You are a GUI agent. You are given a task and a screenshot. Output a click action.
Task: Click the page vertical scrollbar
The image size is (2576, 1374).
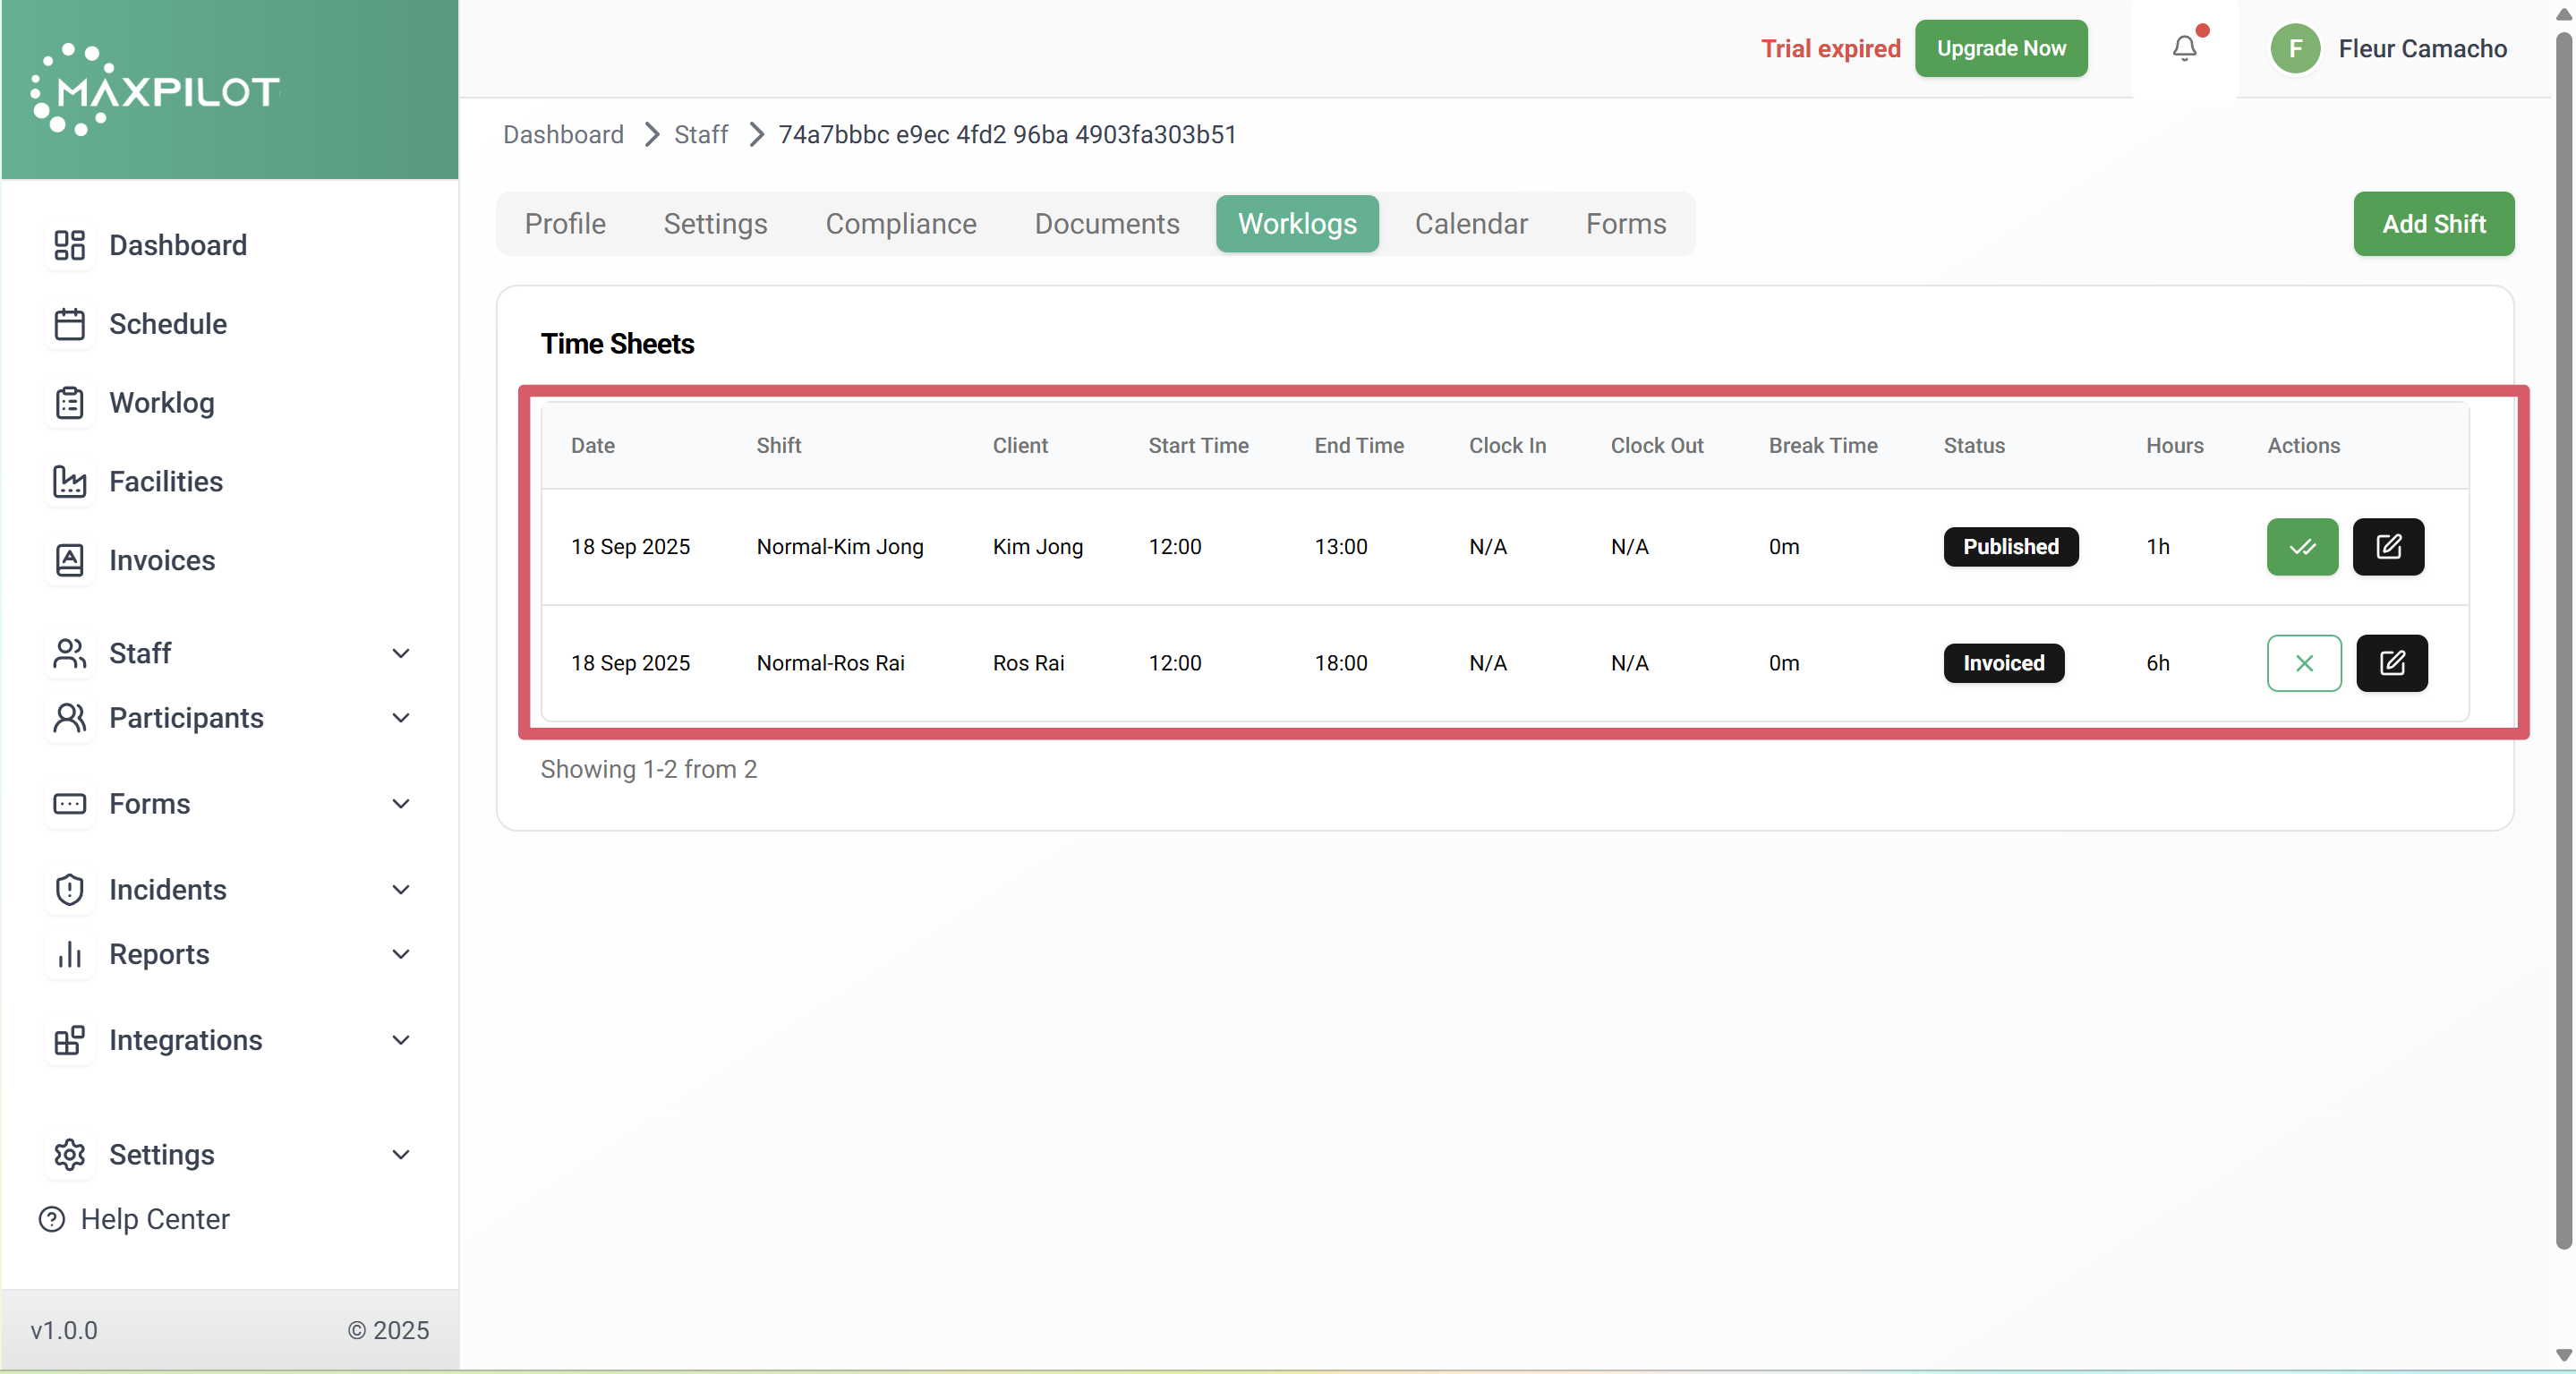(2563, 640)
